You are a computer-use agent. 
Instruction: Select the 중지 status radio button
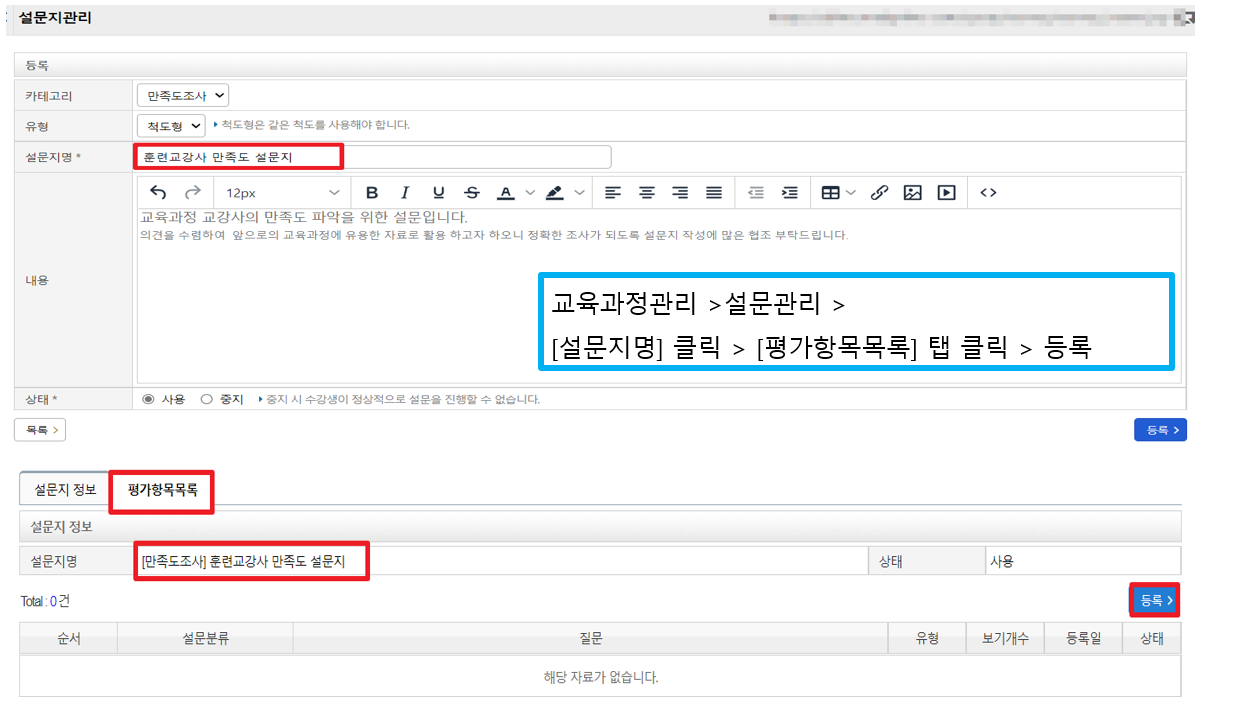[207, 399]
